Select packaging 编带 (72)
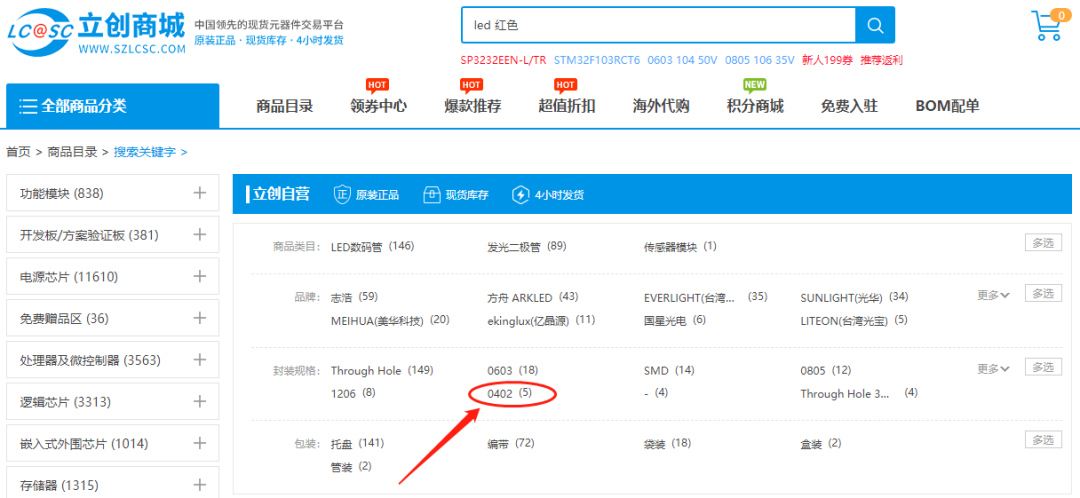Screen dimensions: 1080x498 (x=511, y=443)
